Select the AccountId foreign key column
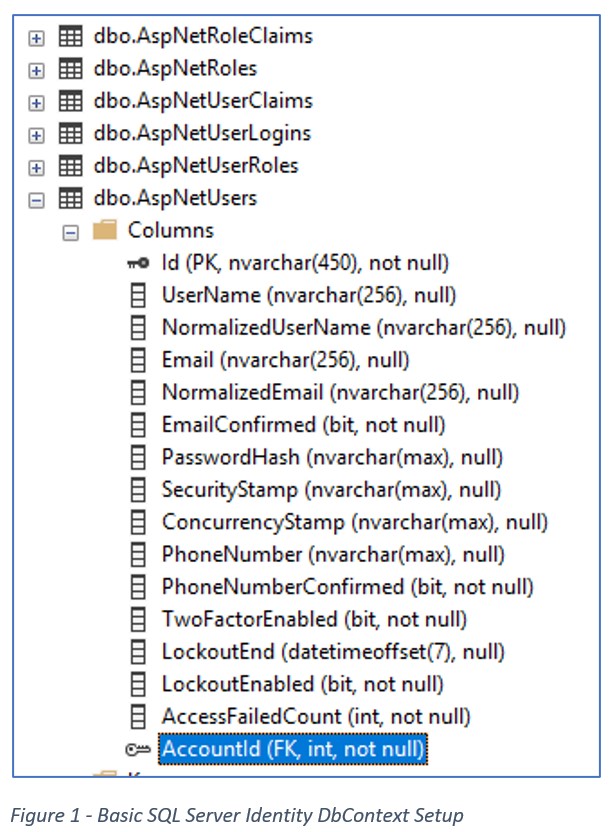 point(293,749)
